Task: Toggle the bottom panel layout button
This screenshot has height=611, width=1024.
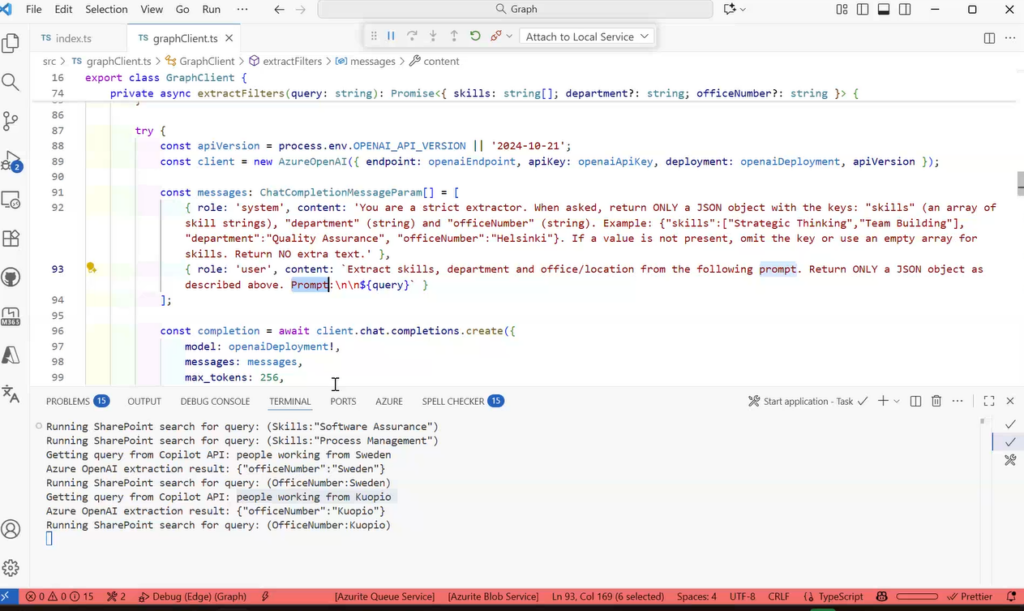Action: (883, 9)
